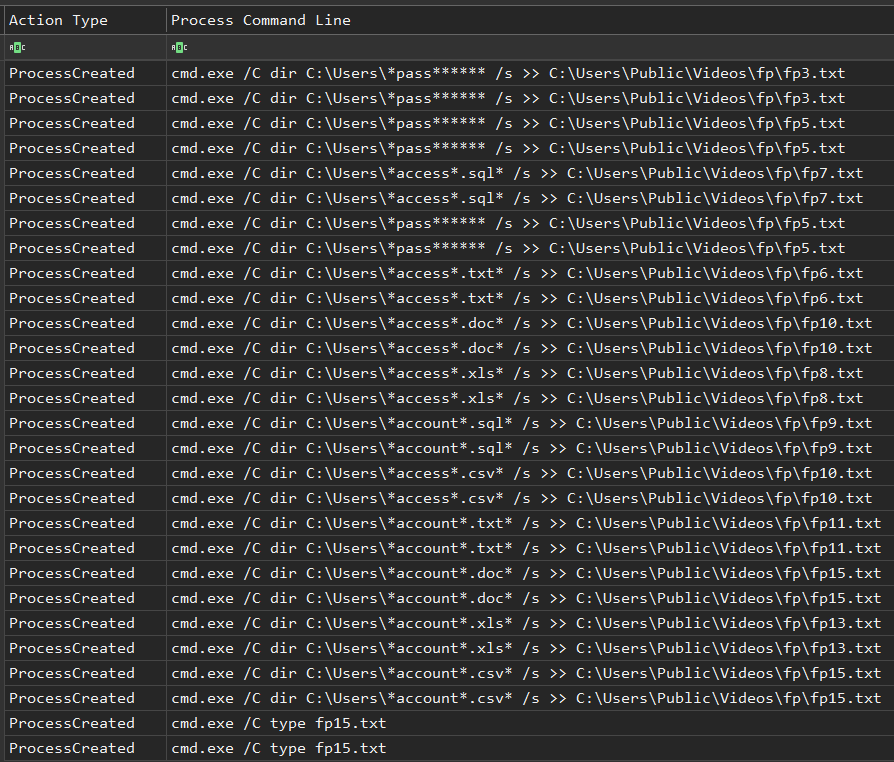Image resolution: width=894 pixels, height=762 pixels.
Task: Click ProcessCreated cell in the very last row
Action: tap(71, 748)
